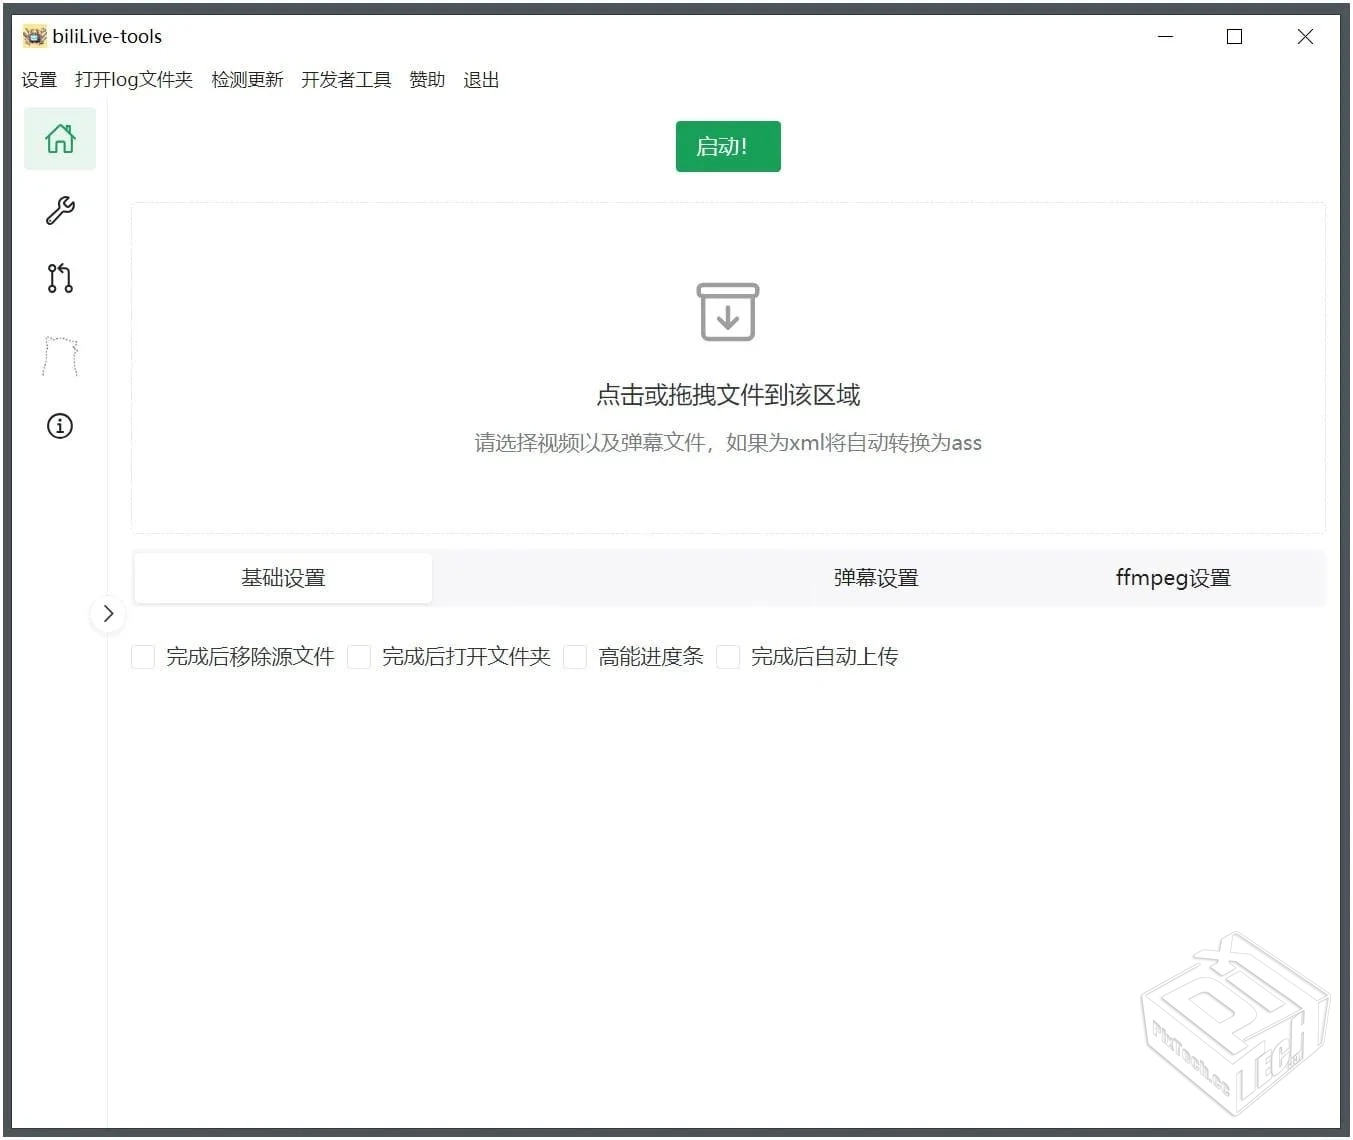The image size is (1353, 1140).
Task: Click the dotted outline icon in the sidebar
Action: (59, 355)
